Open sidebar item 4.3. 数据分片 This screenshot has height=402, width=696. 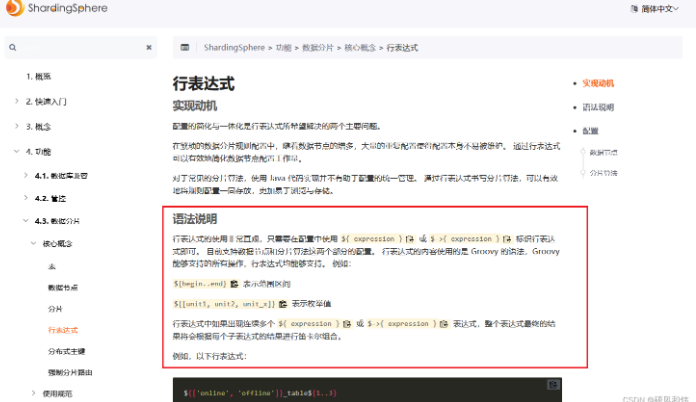(x=57, y=221)
